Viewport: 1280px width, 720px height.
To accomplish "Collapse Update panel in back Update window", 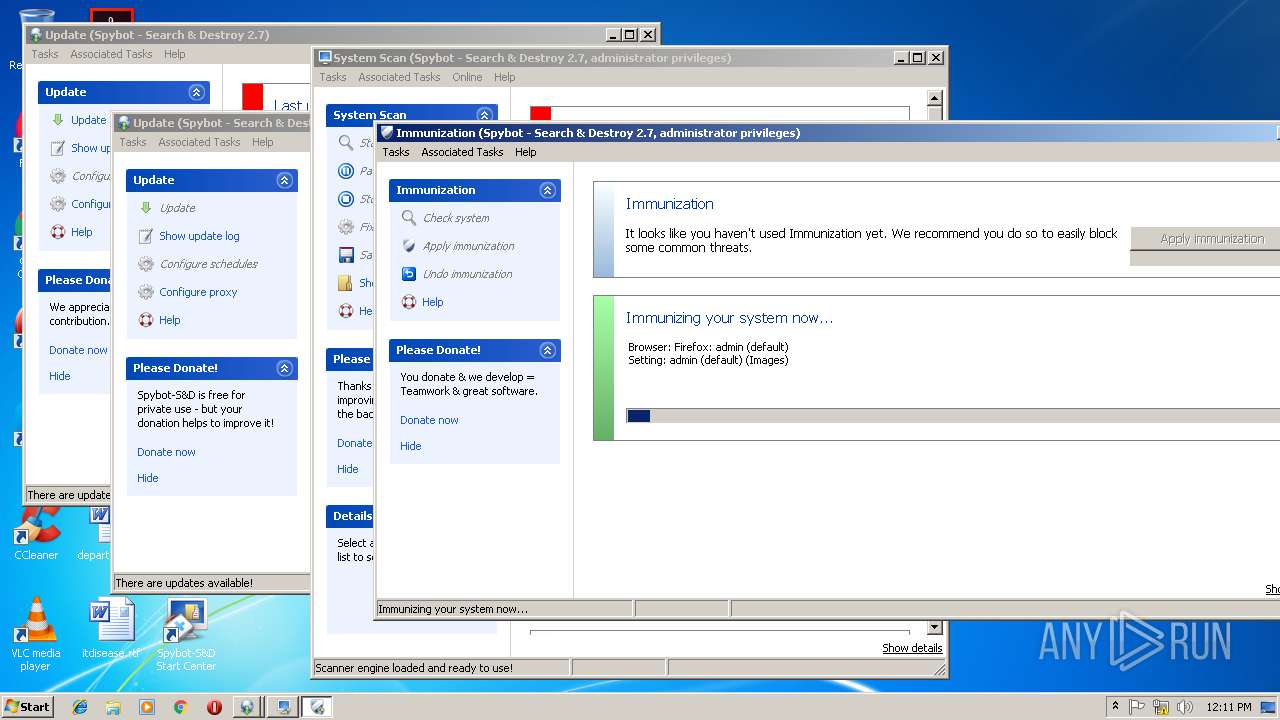I will (x=196, y=92).
